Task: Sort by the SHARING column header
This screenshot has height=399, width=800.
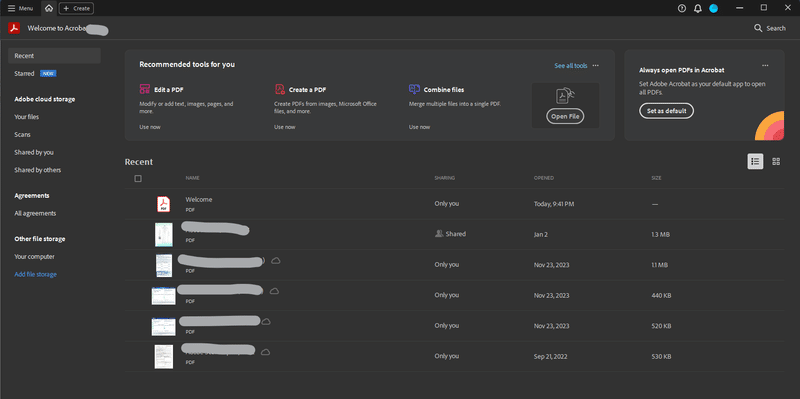Action: coord(444,178)
